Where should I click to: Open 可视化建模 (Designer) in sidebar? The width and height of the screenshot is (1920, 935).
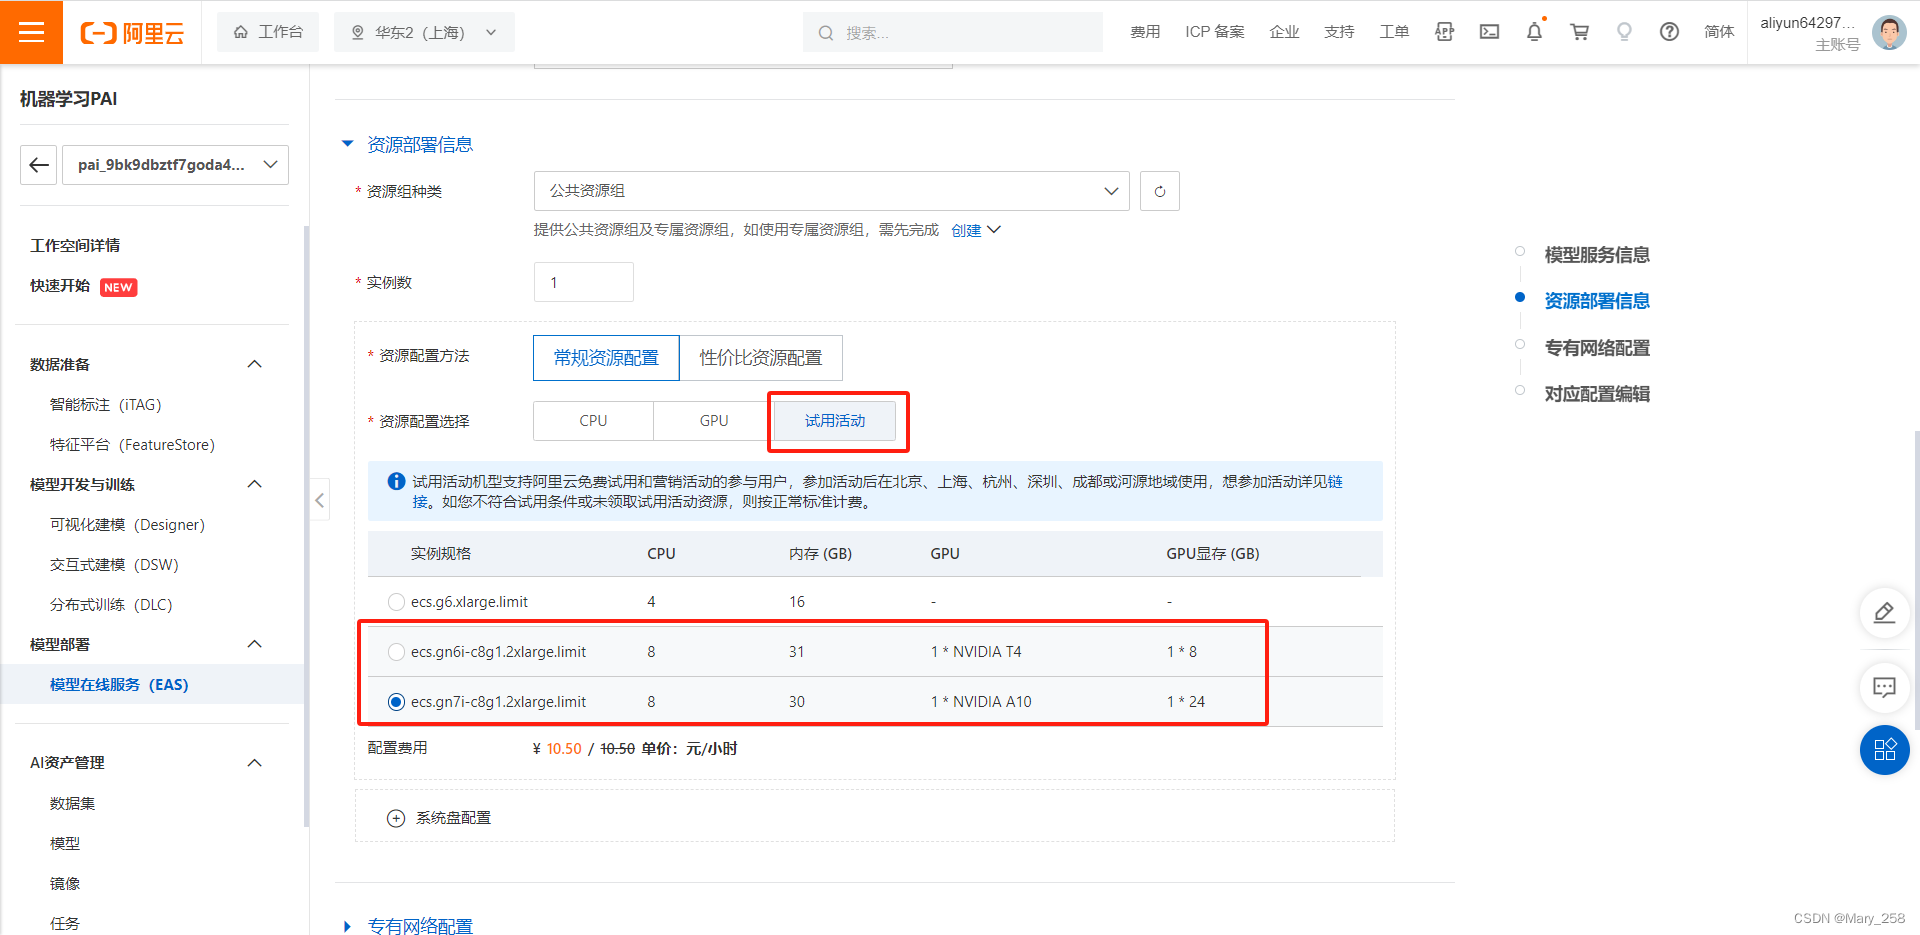(x=127, y=525)
